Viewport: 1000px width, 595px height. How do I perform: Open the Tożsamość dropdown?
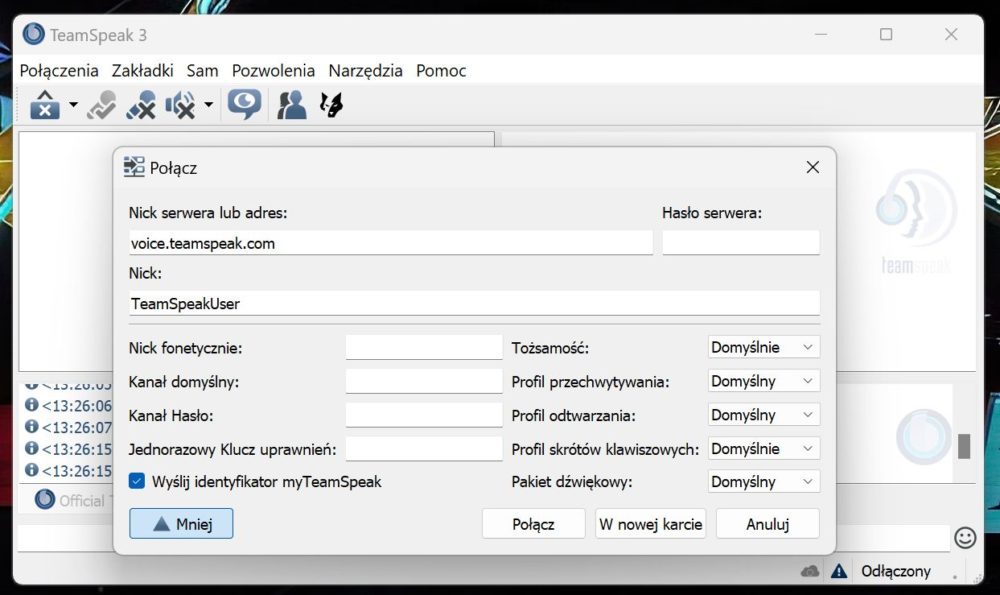point(763,347)
